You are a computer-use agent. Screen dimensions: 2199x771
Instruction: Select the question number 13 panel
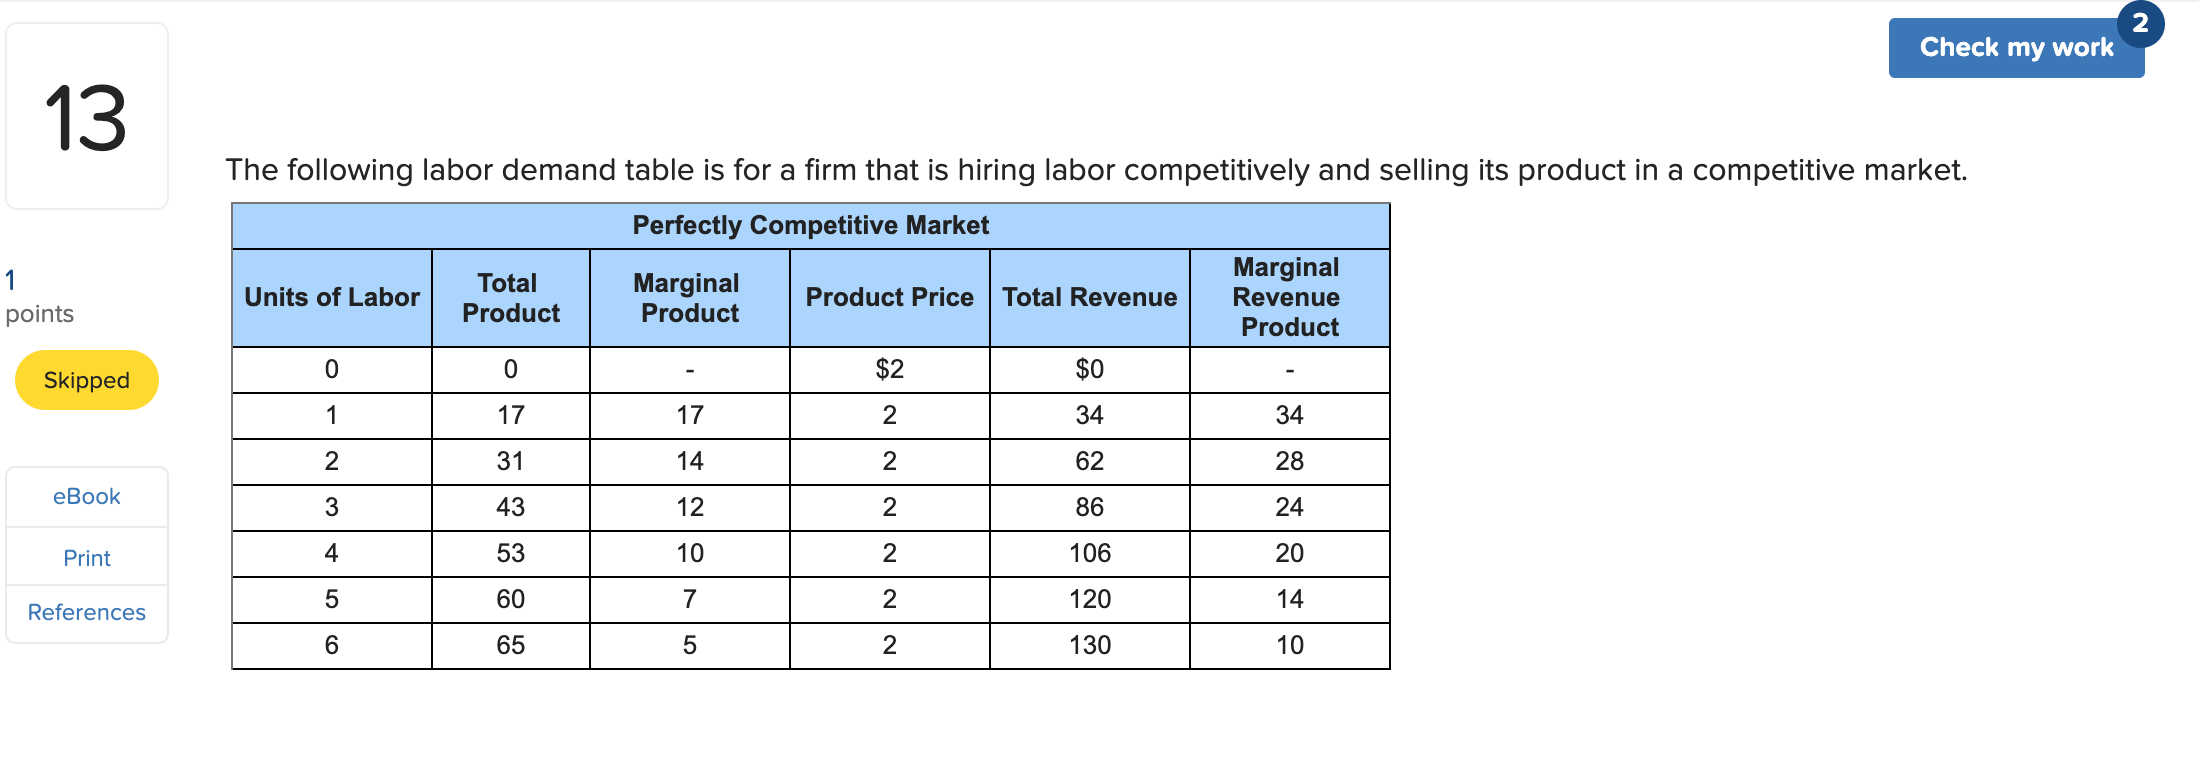tap(87, 115)
